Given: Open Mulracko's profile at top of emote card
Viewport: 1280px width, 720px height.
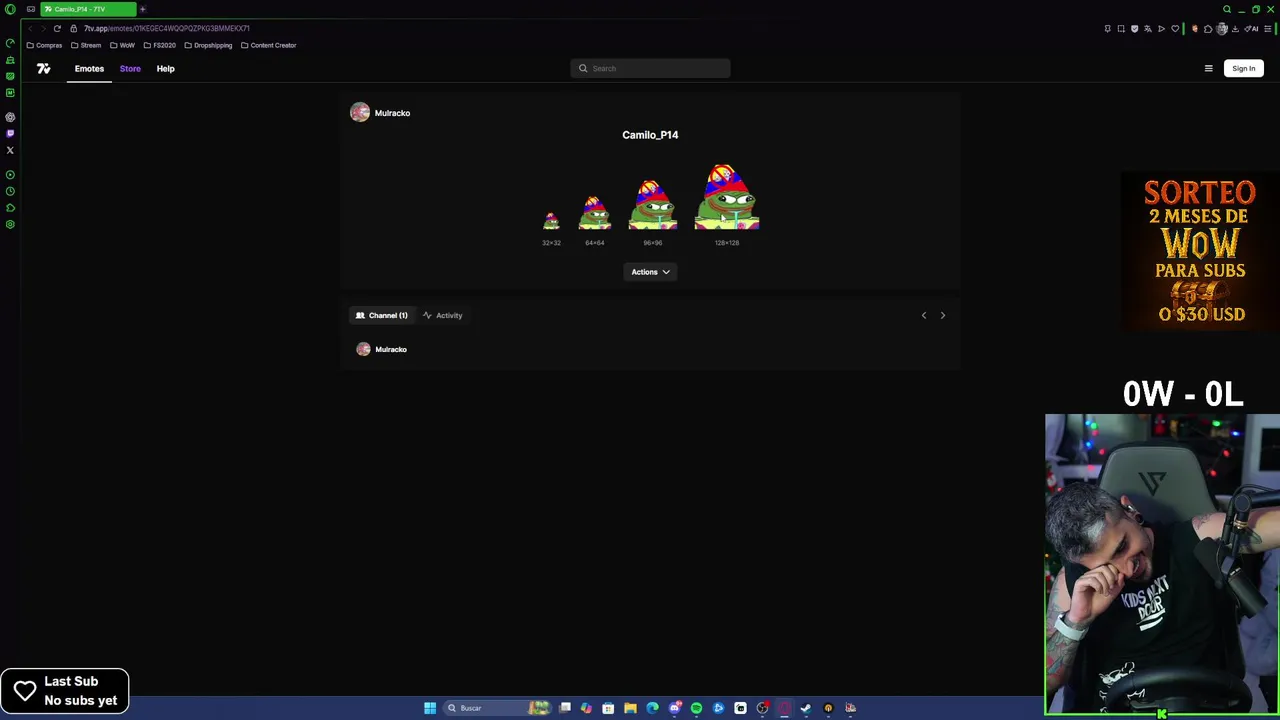Looking at the screenshot, I should point(380,113).
